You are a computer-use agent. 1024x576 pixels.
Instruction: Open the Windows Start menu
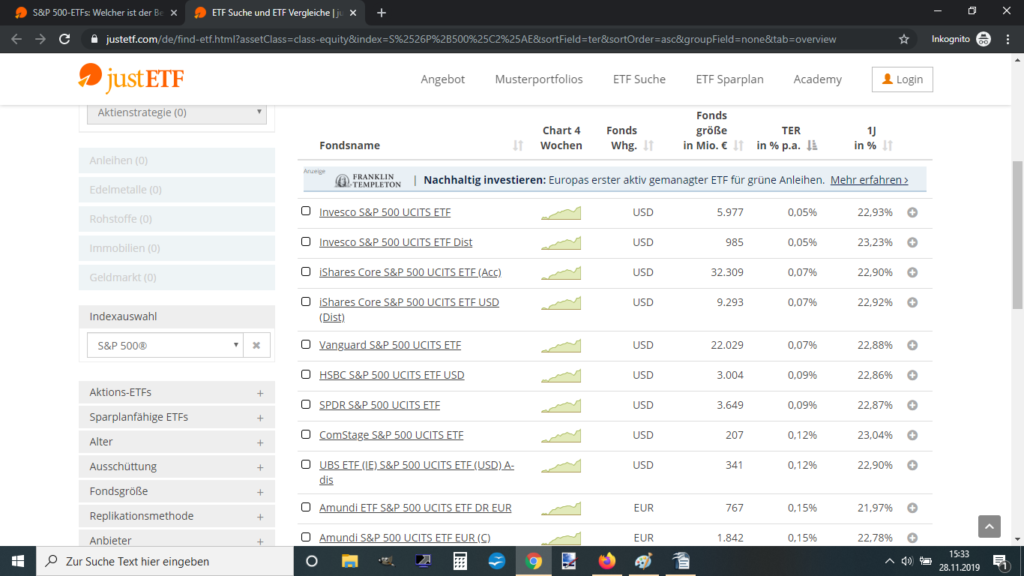tap(18, 561)
